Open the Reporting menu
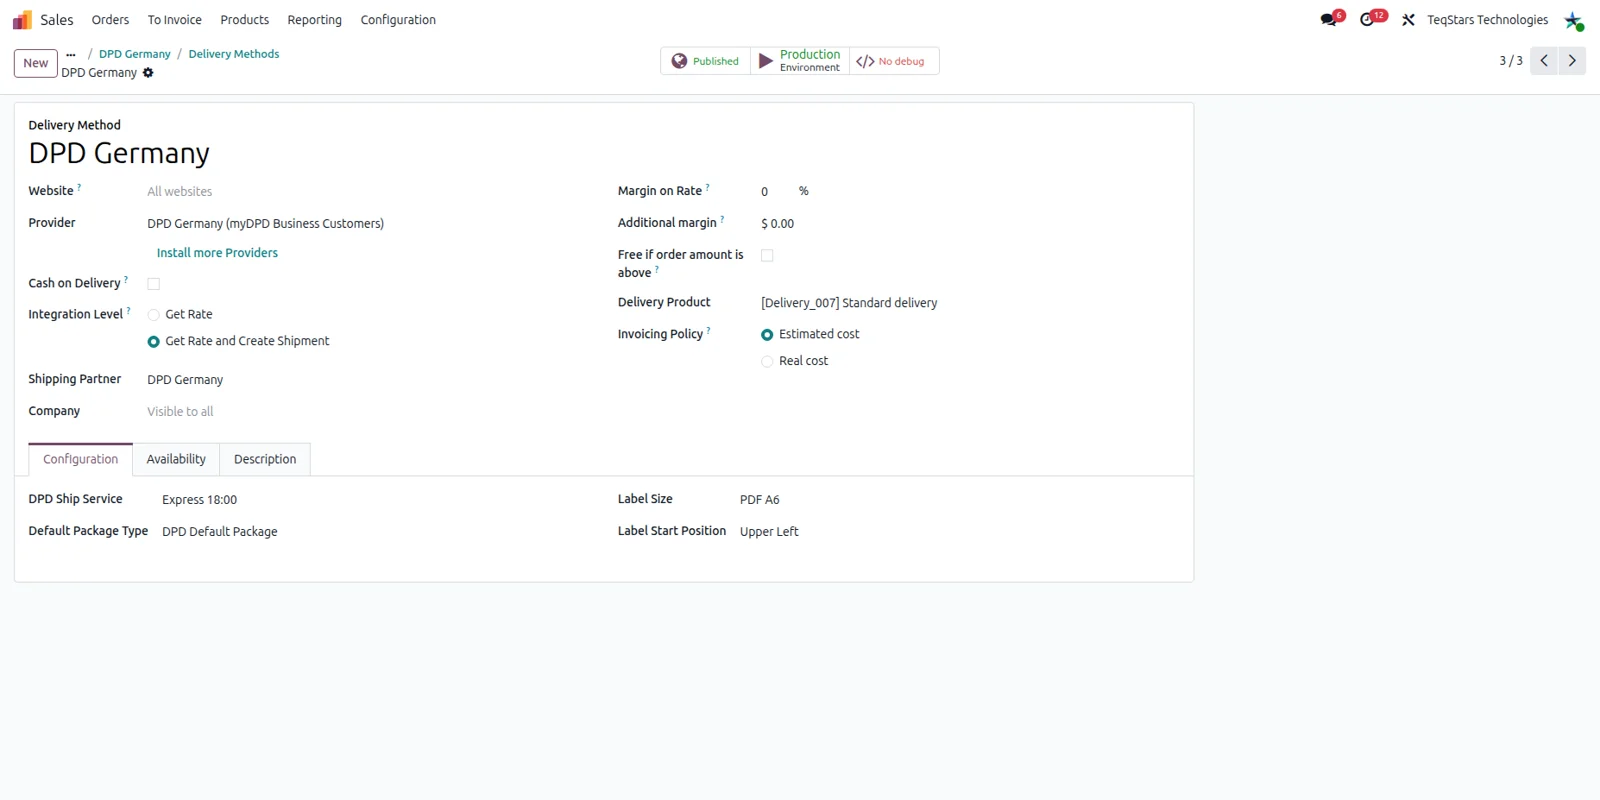This screenshot has width=1600, height=800. (315, 20)
